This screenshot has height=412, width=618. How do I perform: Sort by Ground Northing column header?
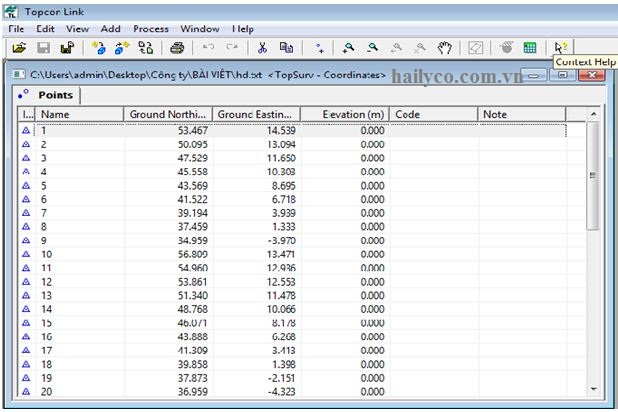(x=168, y=114)
